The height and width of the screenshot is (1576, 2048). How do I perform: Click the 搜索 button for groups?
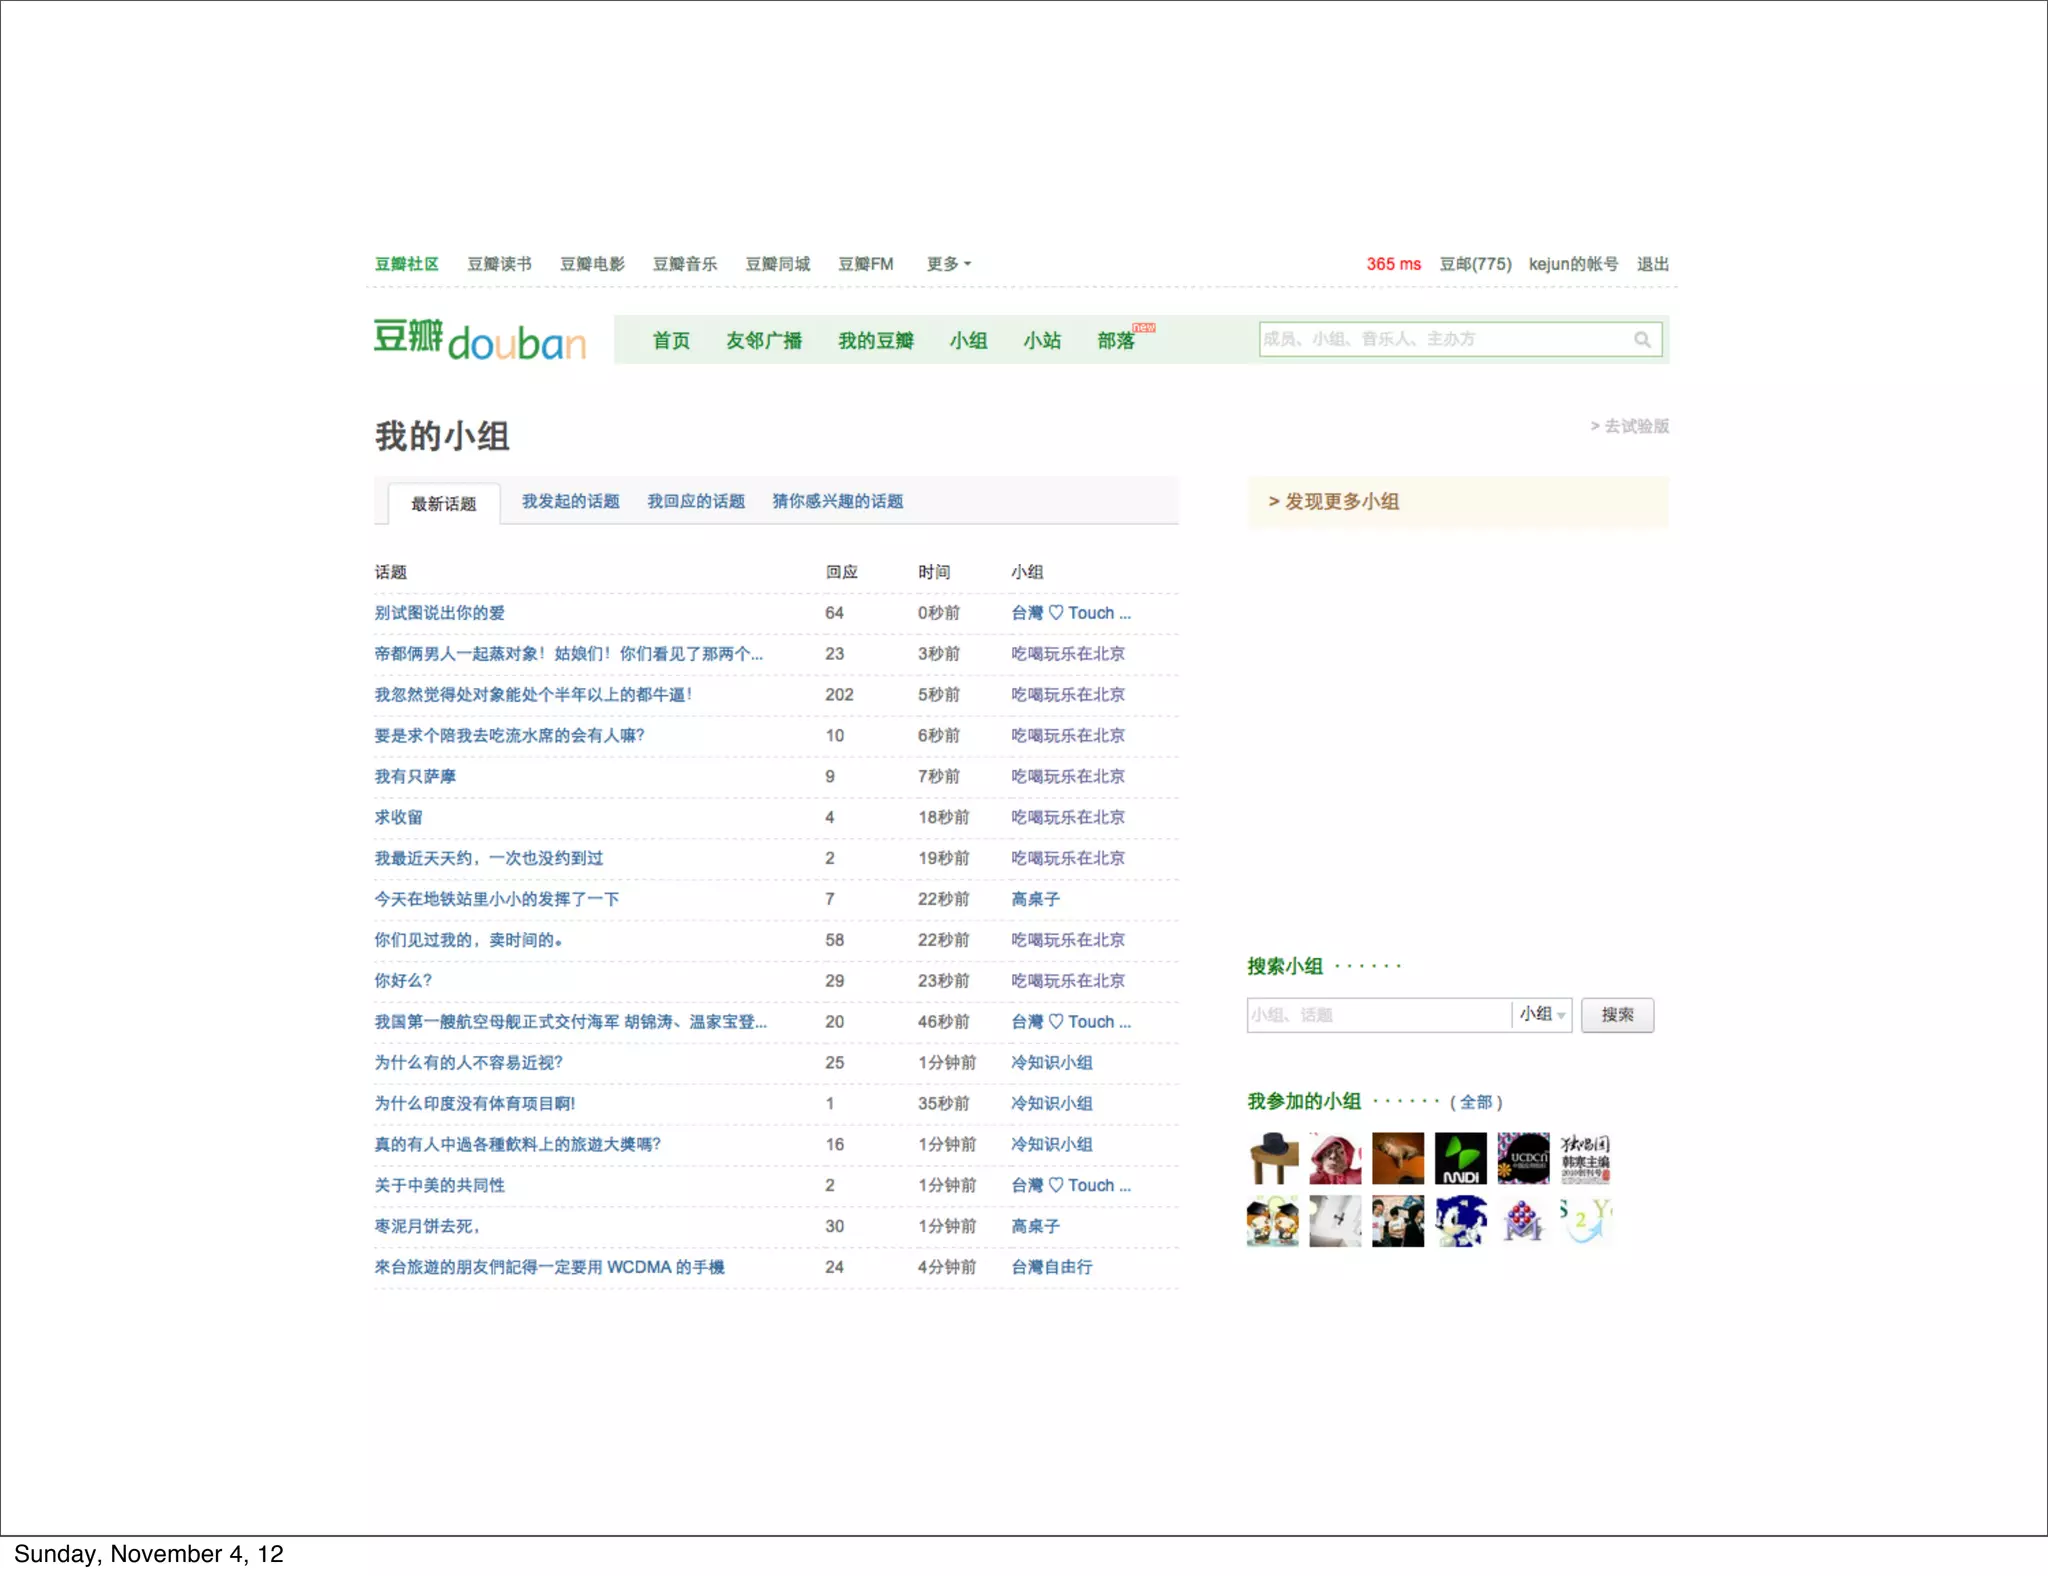pos(1616,1015)
